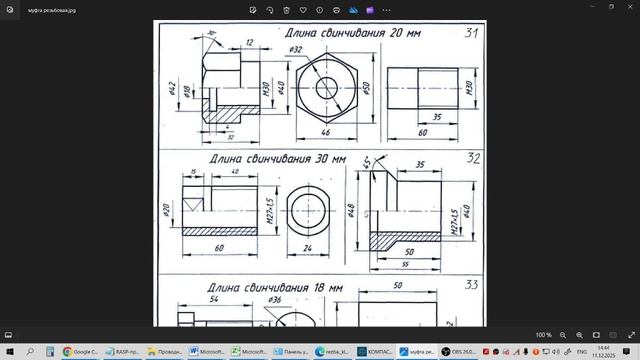Screen dimensions: 640x360
Task: Delete the image with the trash icon
Action: 287,10
